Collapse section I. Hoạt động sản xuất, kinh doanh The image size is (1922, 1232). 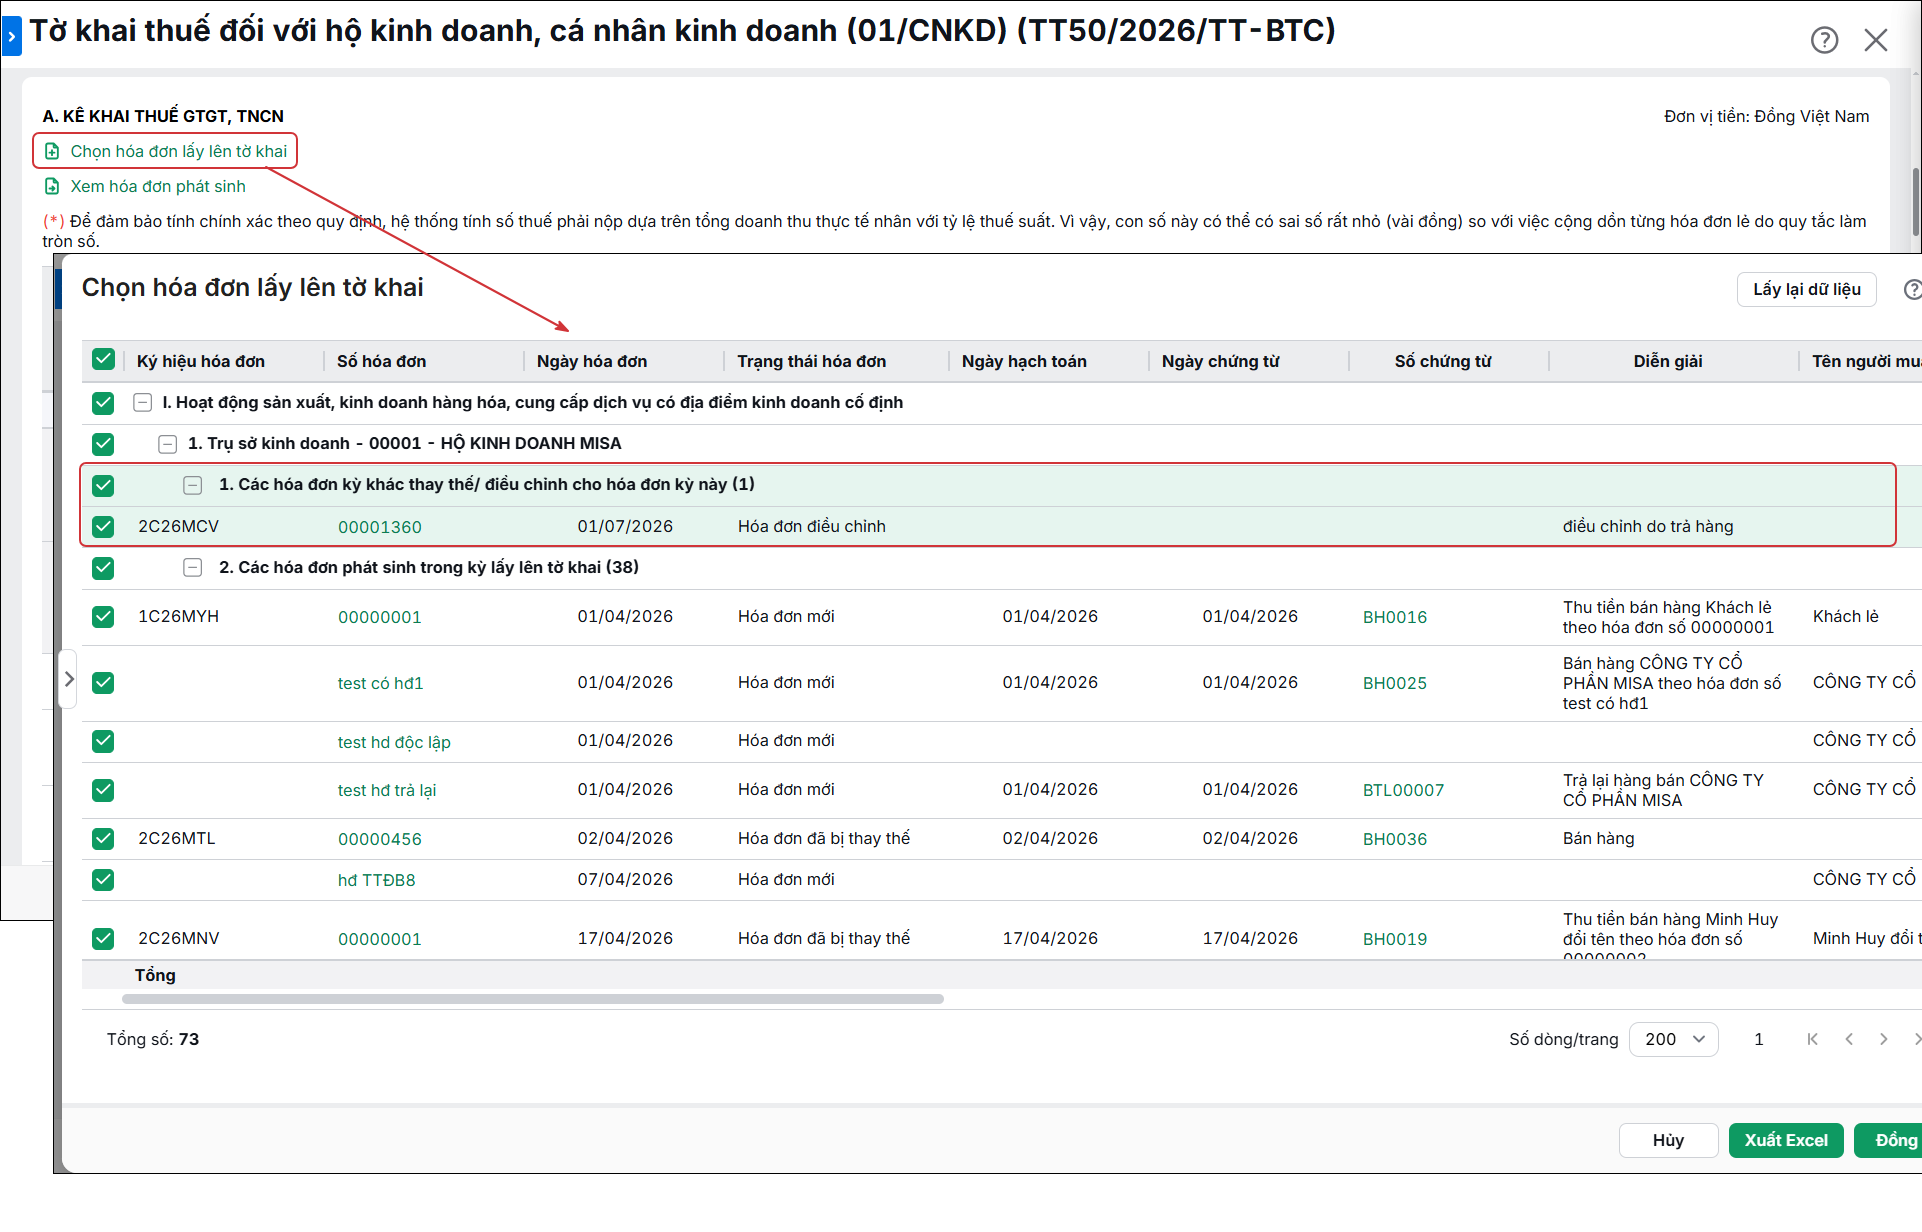pyautogui.click(x=143, y=402)
